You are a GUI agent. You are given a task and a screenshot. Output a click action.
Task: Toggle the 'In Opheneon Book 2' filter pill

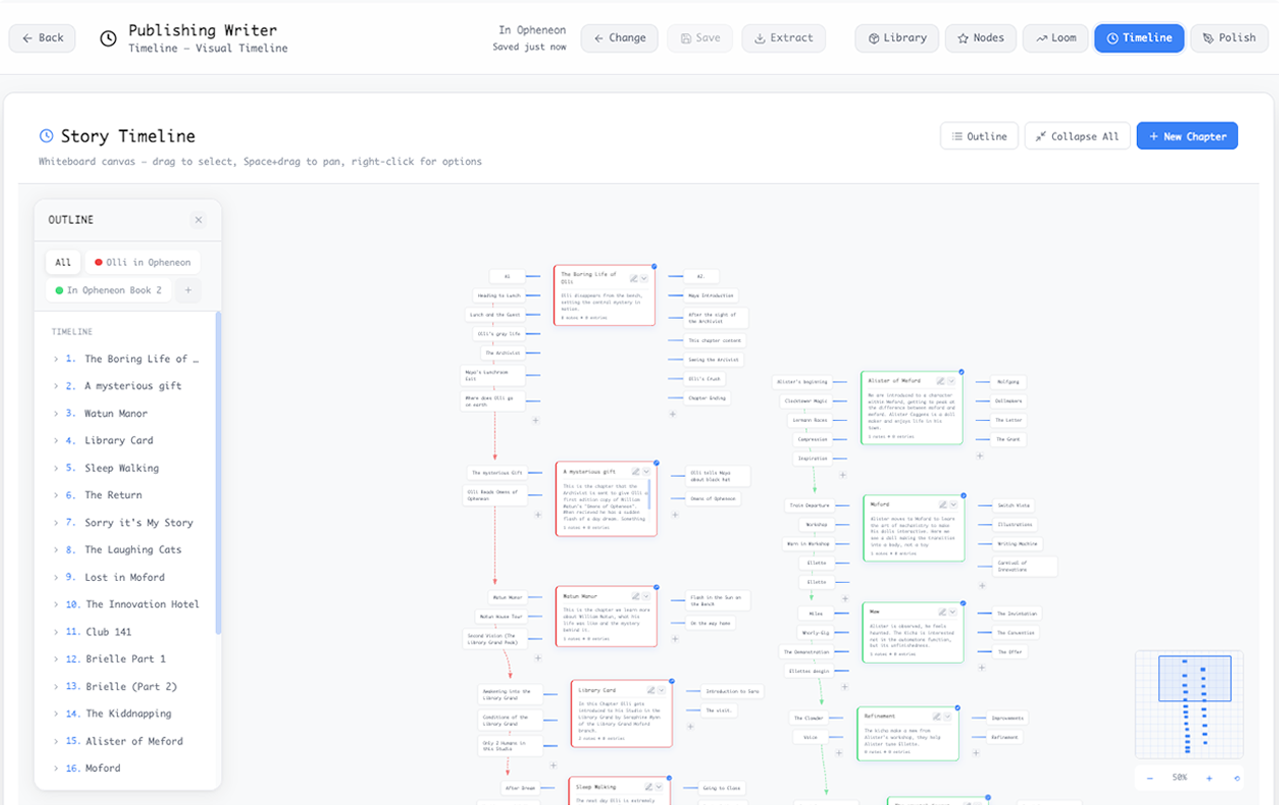click(x=108, y=289)
